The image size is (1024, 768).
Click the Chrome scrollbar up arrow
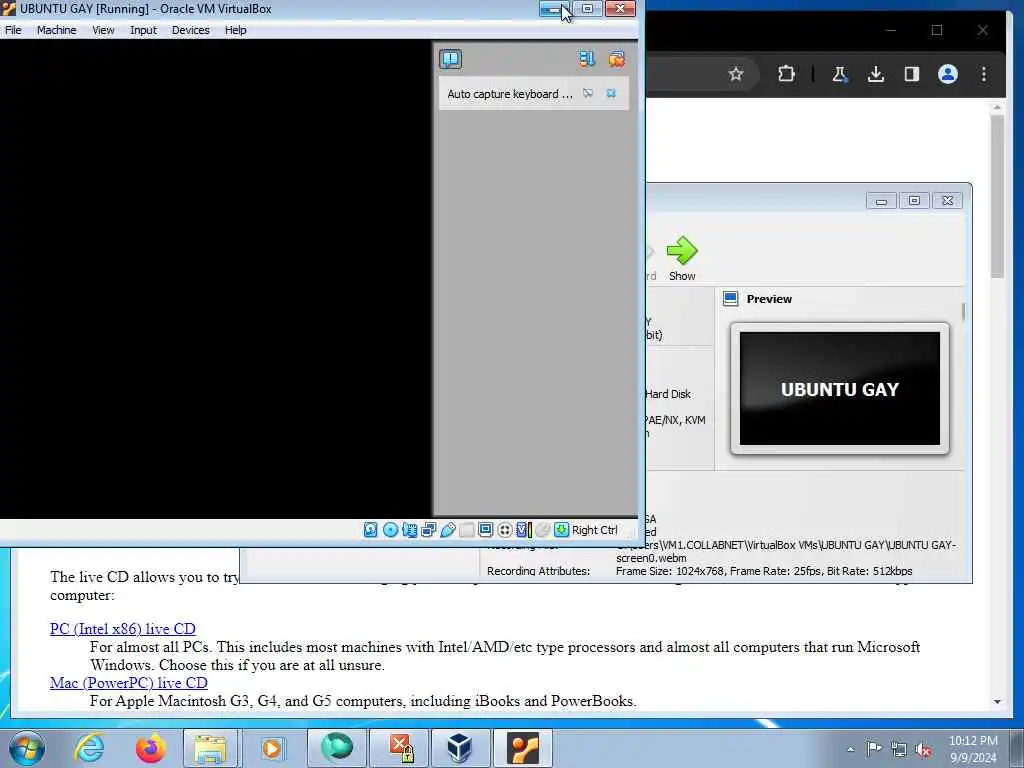[997, 107]
